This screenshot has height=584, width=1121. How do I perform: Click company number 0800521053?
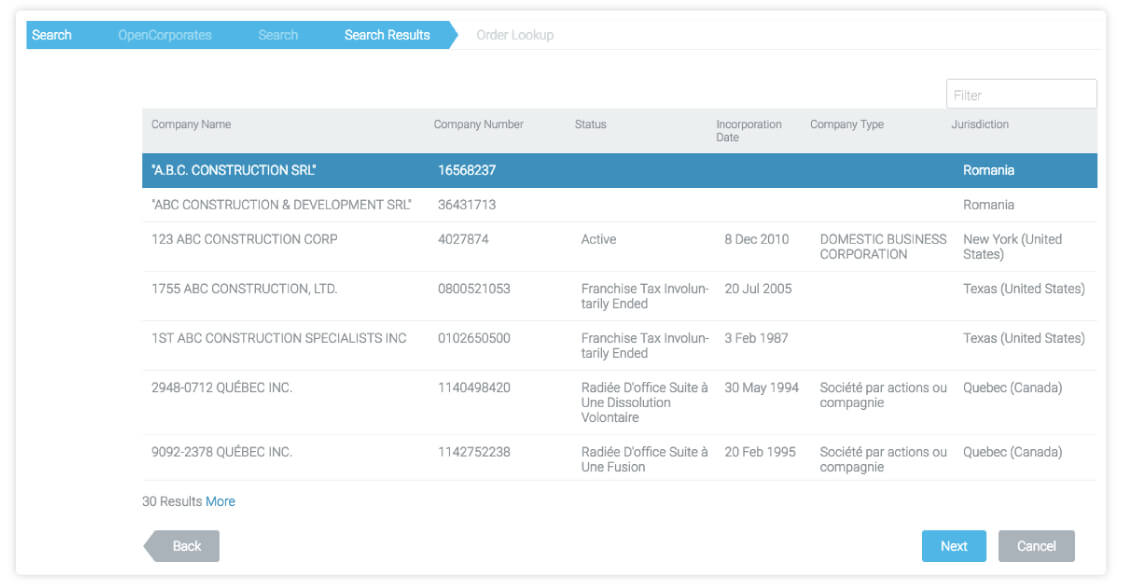pos(474,289)
